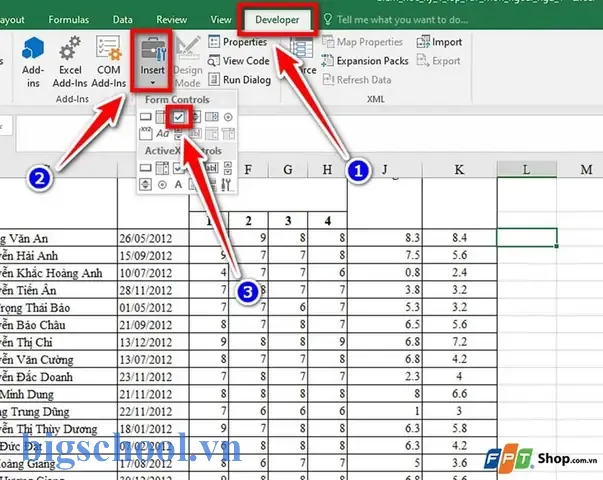Open ActiveX More Controls icon
603x480 pixels.
[226, 185]
